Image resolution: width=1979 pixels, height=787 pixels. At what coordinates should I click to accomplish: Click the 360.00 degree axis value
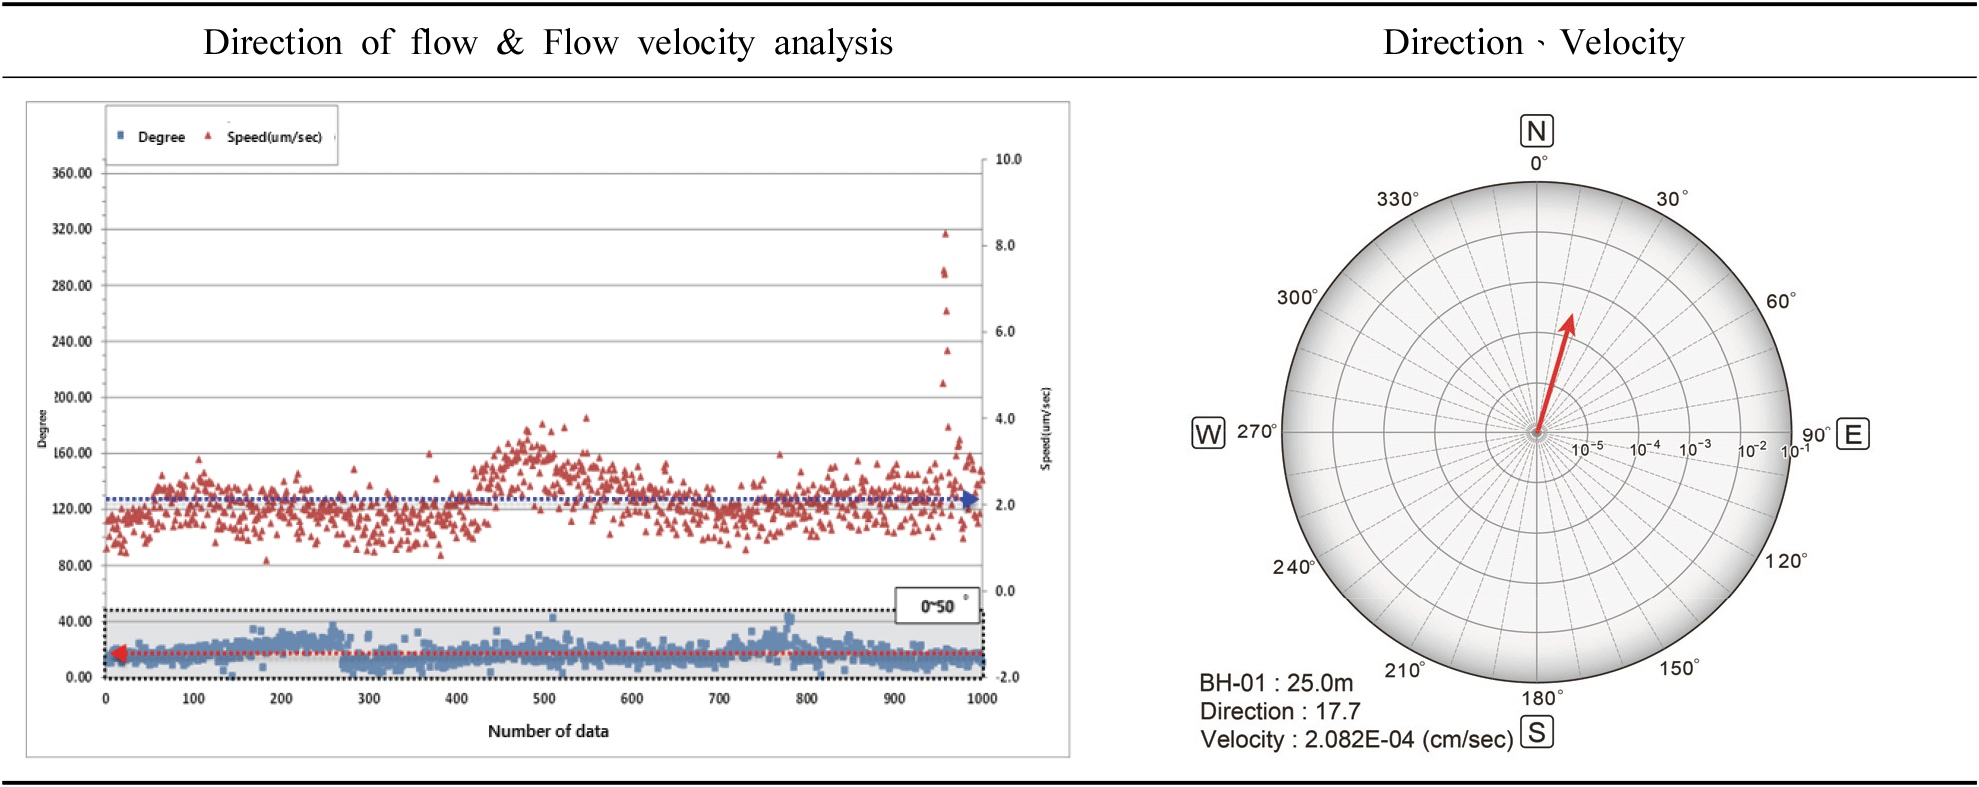tap(72, 173)
